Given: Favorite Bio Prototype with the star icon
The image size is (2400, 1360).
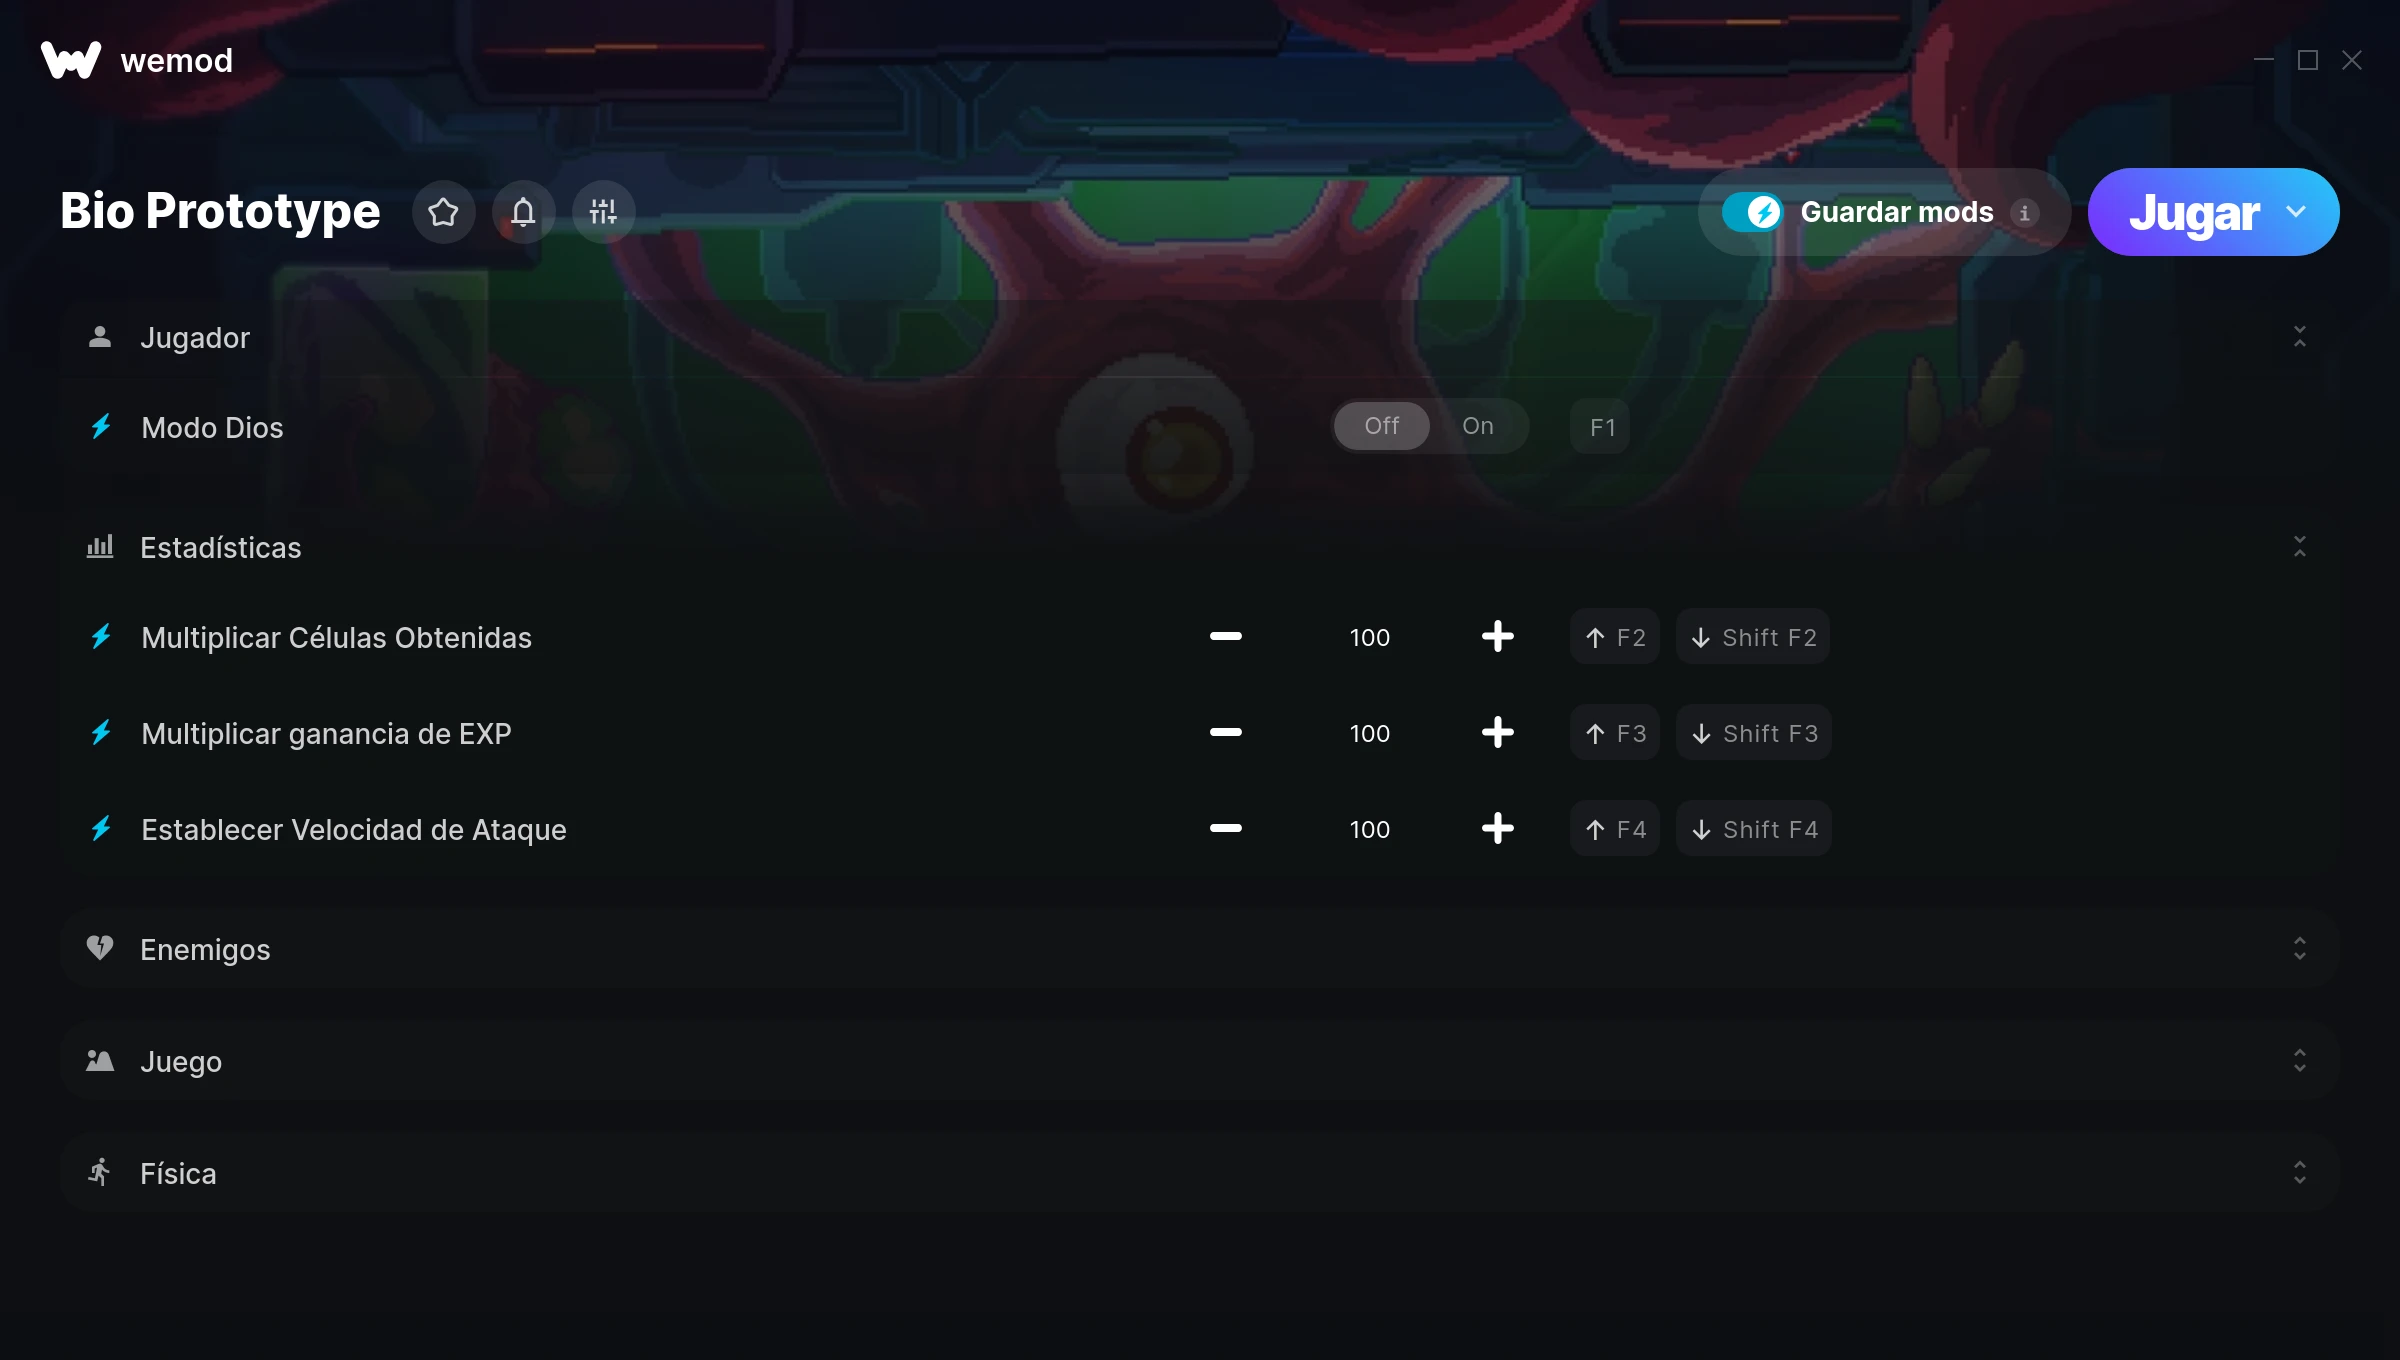Looking at the screenshot, I should (443, 212).
